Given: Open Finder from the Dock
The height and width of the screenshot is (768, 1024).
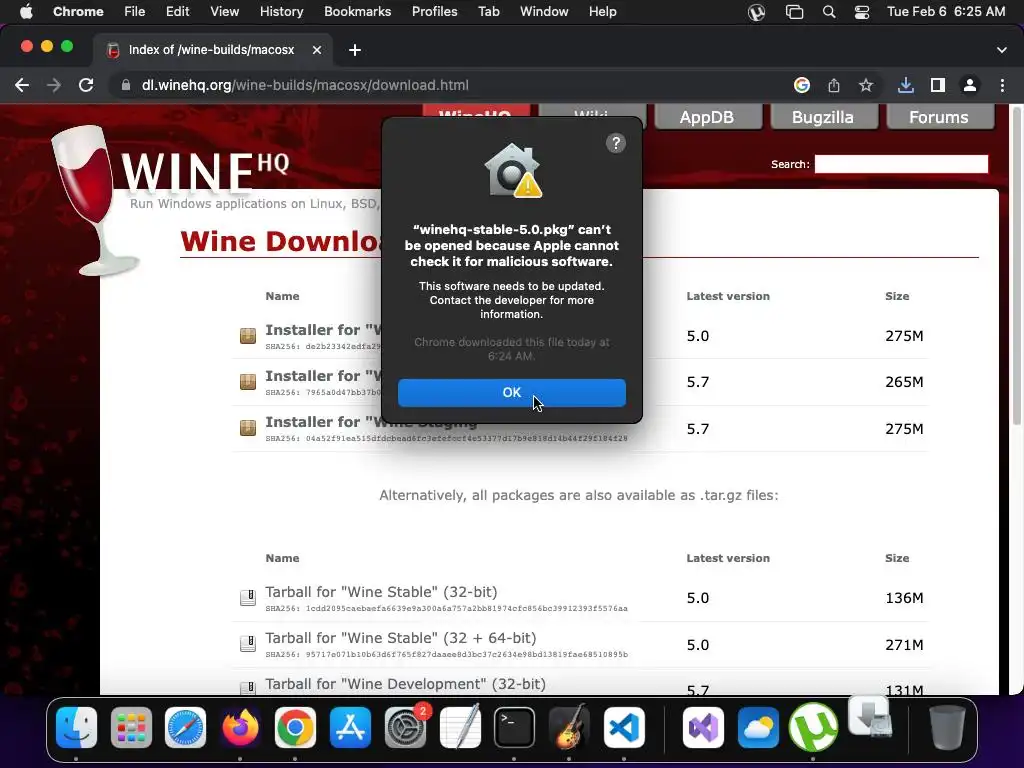Looking at the screenshot, I should point(76,727).
